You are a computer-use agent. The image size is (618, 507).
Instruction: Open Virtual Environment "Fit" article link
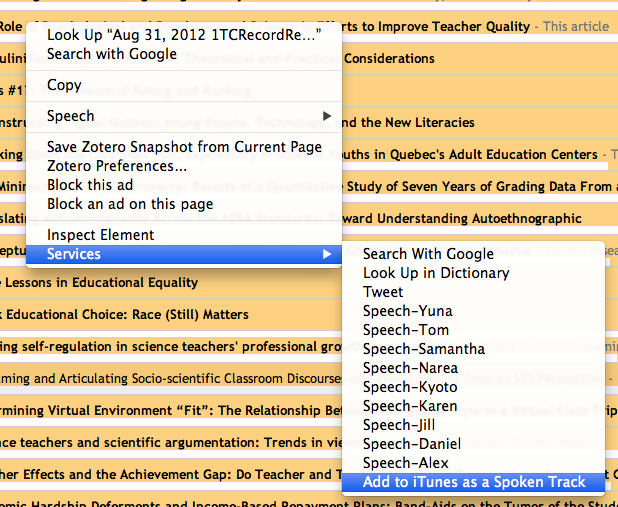(171, 410)
